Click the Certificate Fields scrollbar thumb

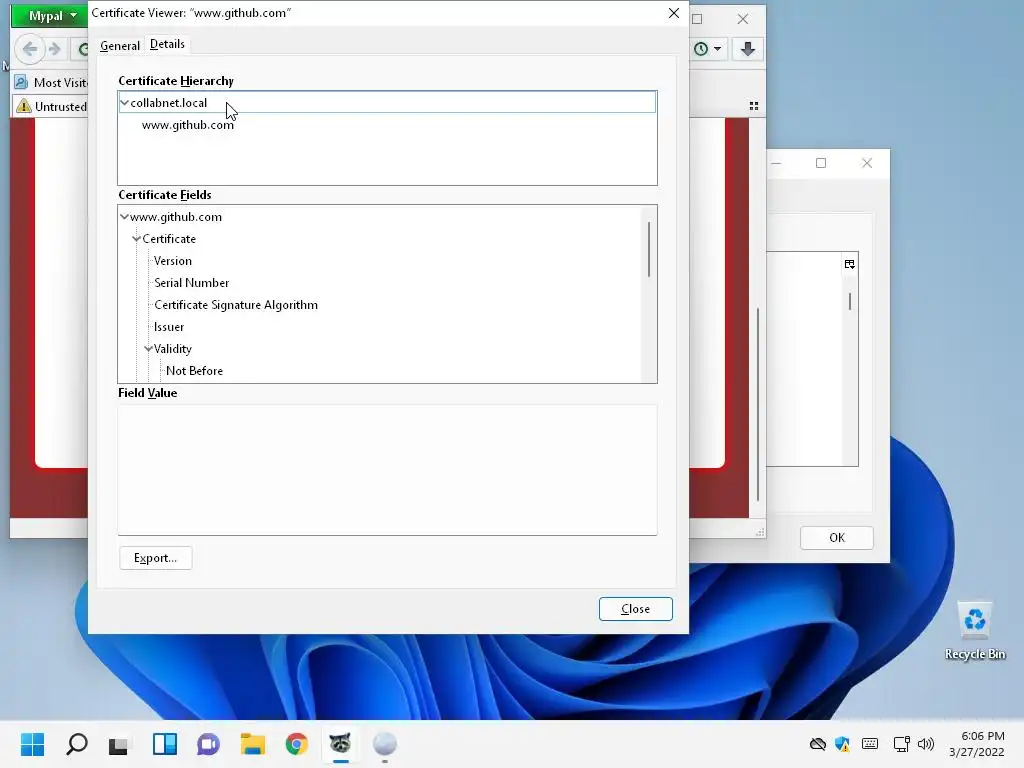(x=648, y=249)
